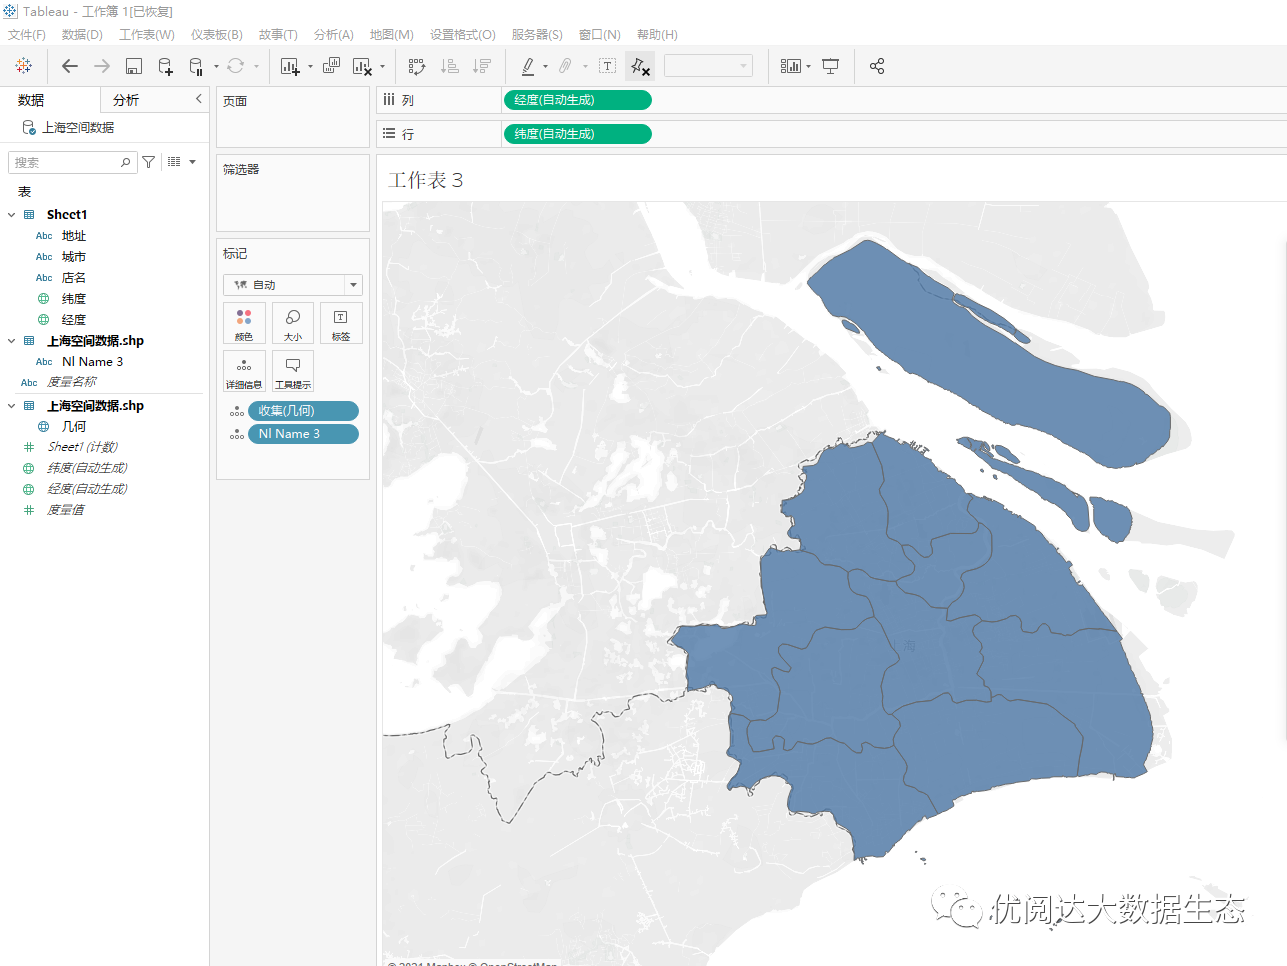The image size is (1287, 966).
Task: Click the 经度(自动生成) pill on columns shelf
Action: pyautogui.click(x=577, y=100)
